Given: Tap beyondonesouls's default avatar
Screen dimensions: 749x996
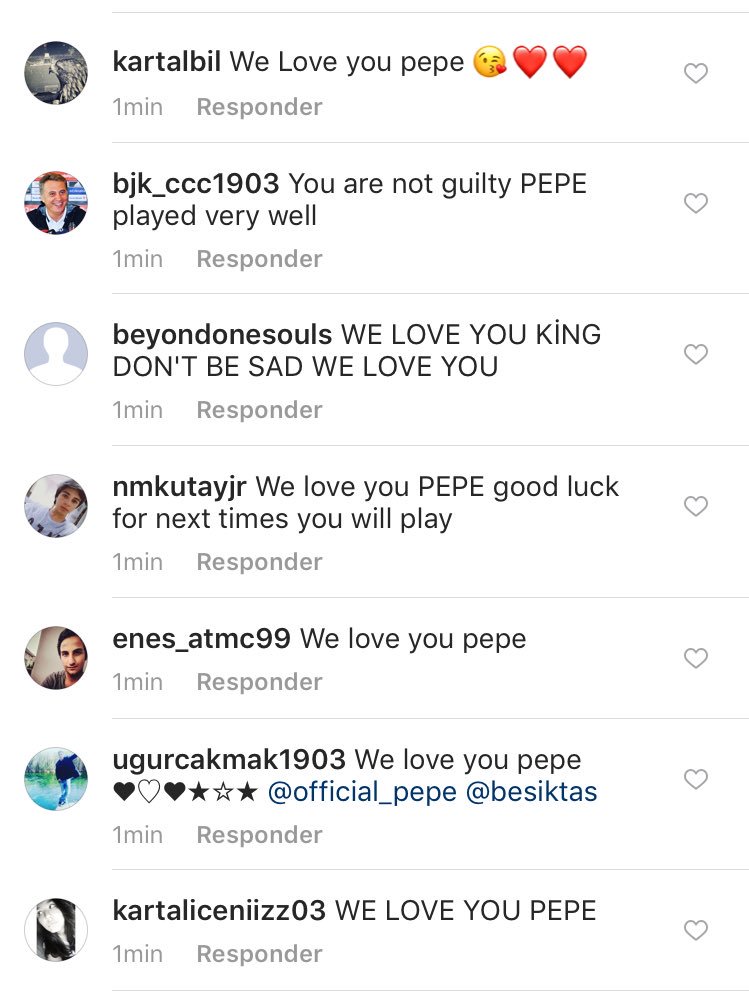Looking at the screenshot, I should [56, 354].
